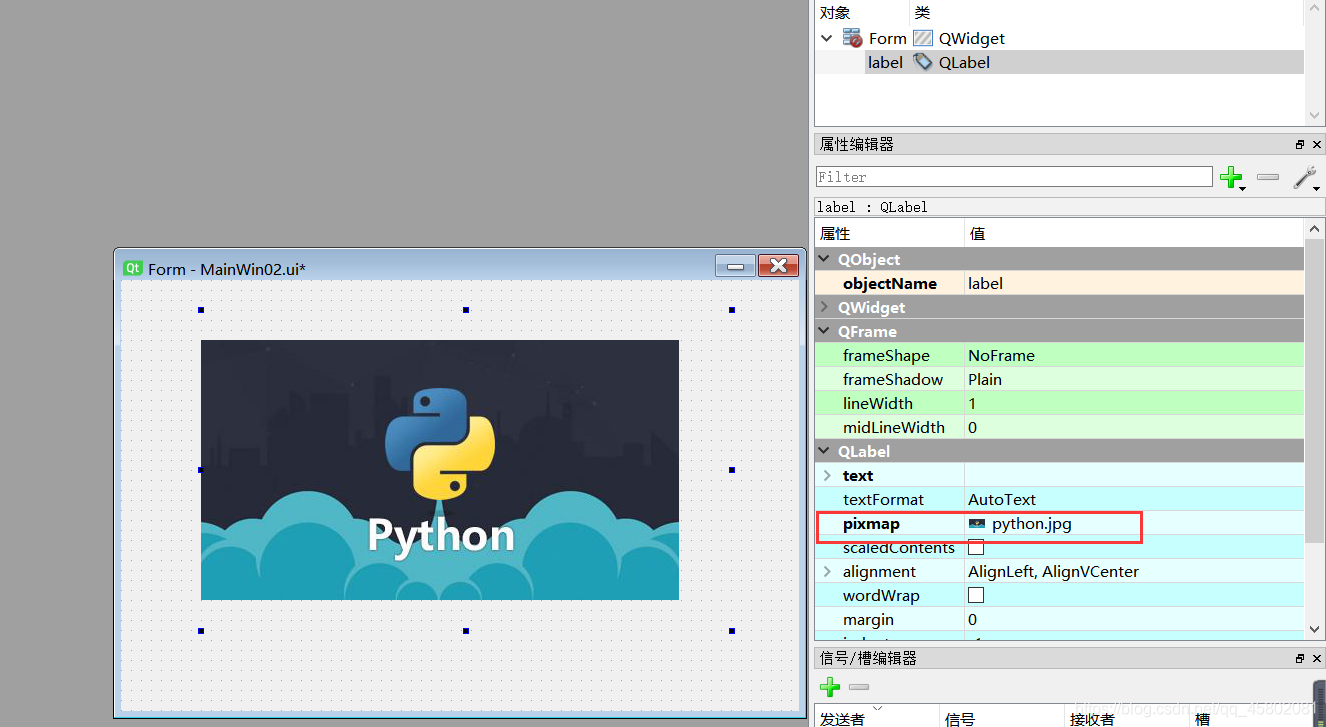Close the Signal/Slot Editor panel

[x=1317, y=659]
